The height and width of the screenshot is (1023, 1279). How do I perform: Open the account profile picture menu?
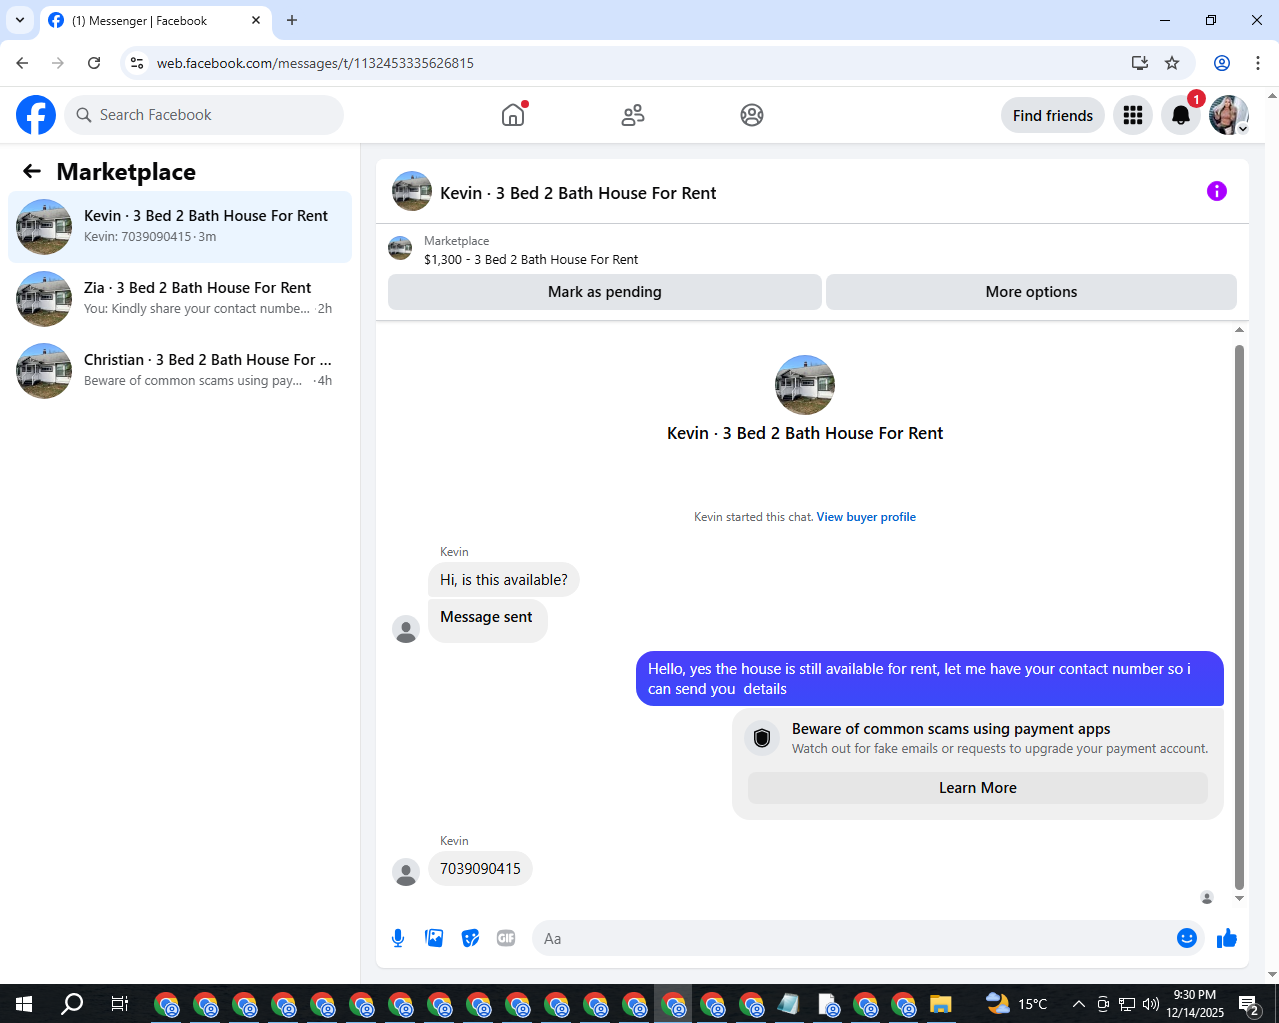pos(1229,115)
